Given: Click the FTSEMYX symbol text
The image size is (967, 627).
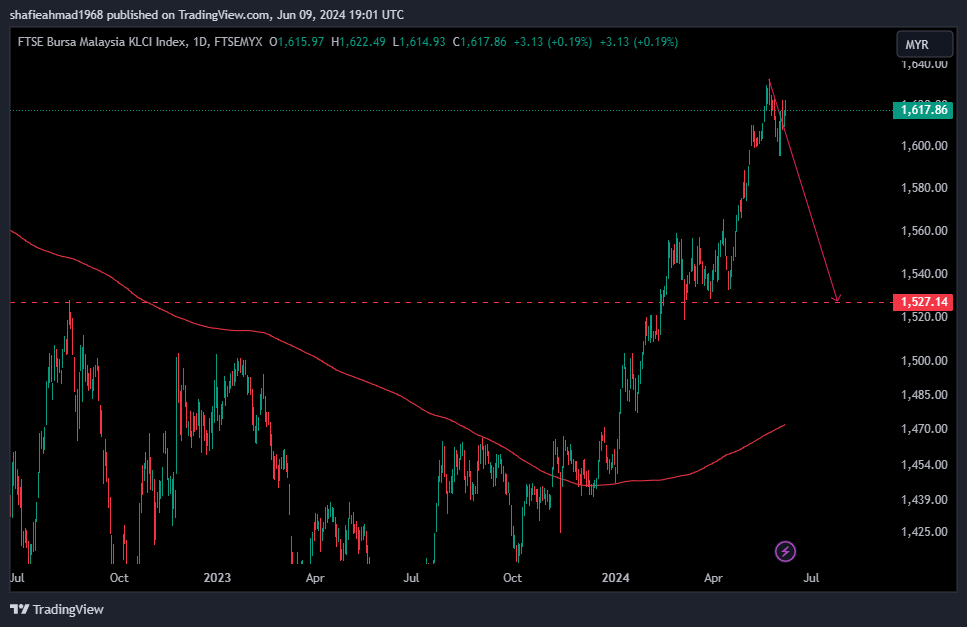Looking at the screenshot, I should [238, 42].
